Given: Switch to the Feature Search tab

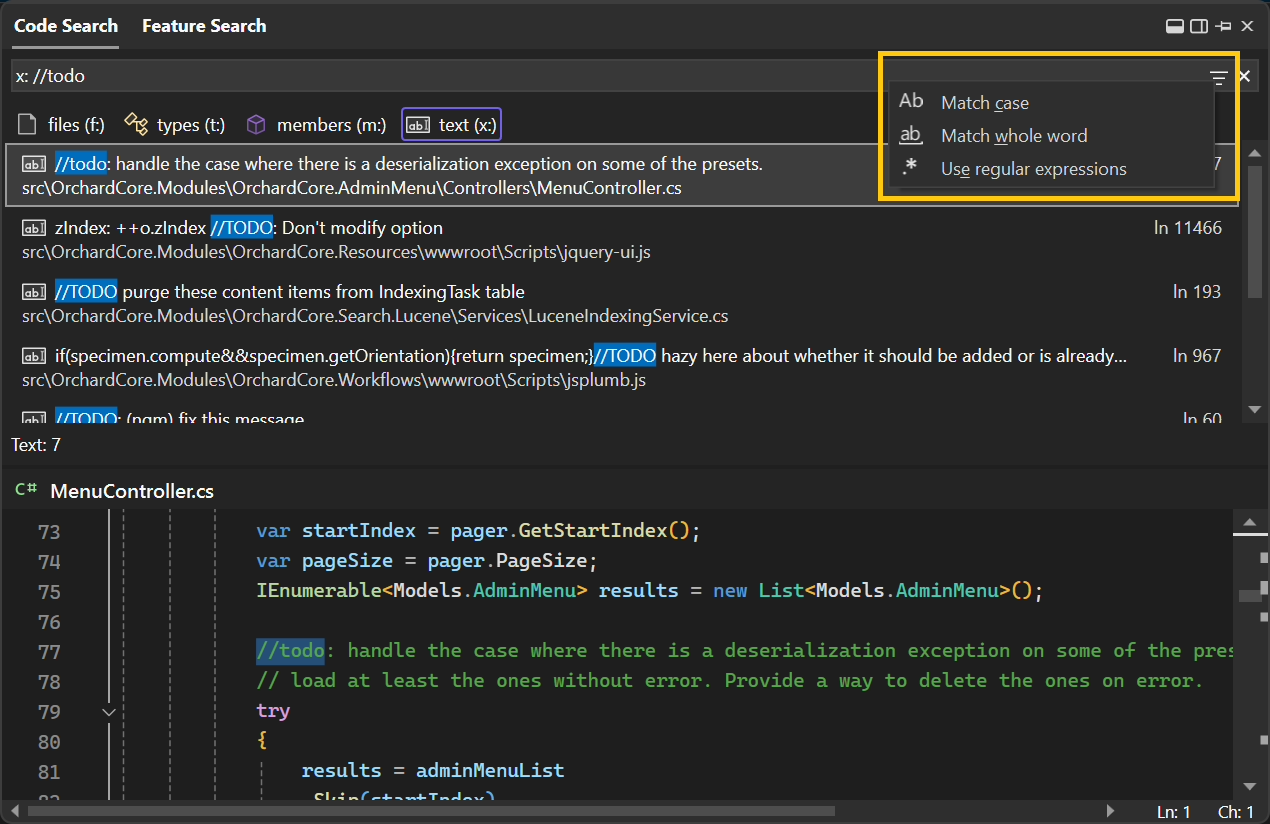Looking at the screenshot, I should (204, 26).
